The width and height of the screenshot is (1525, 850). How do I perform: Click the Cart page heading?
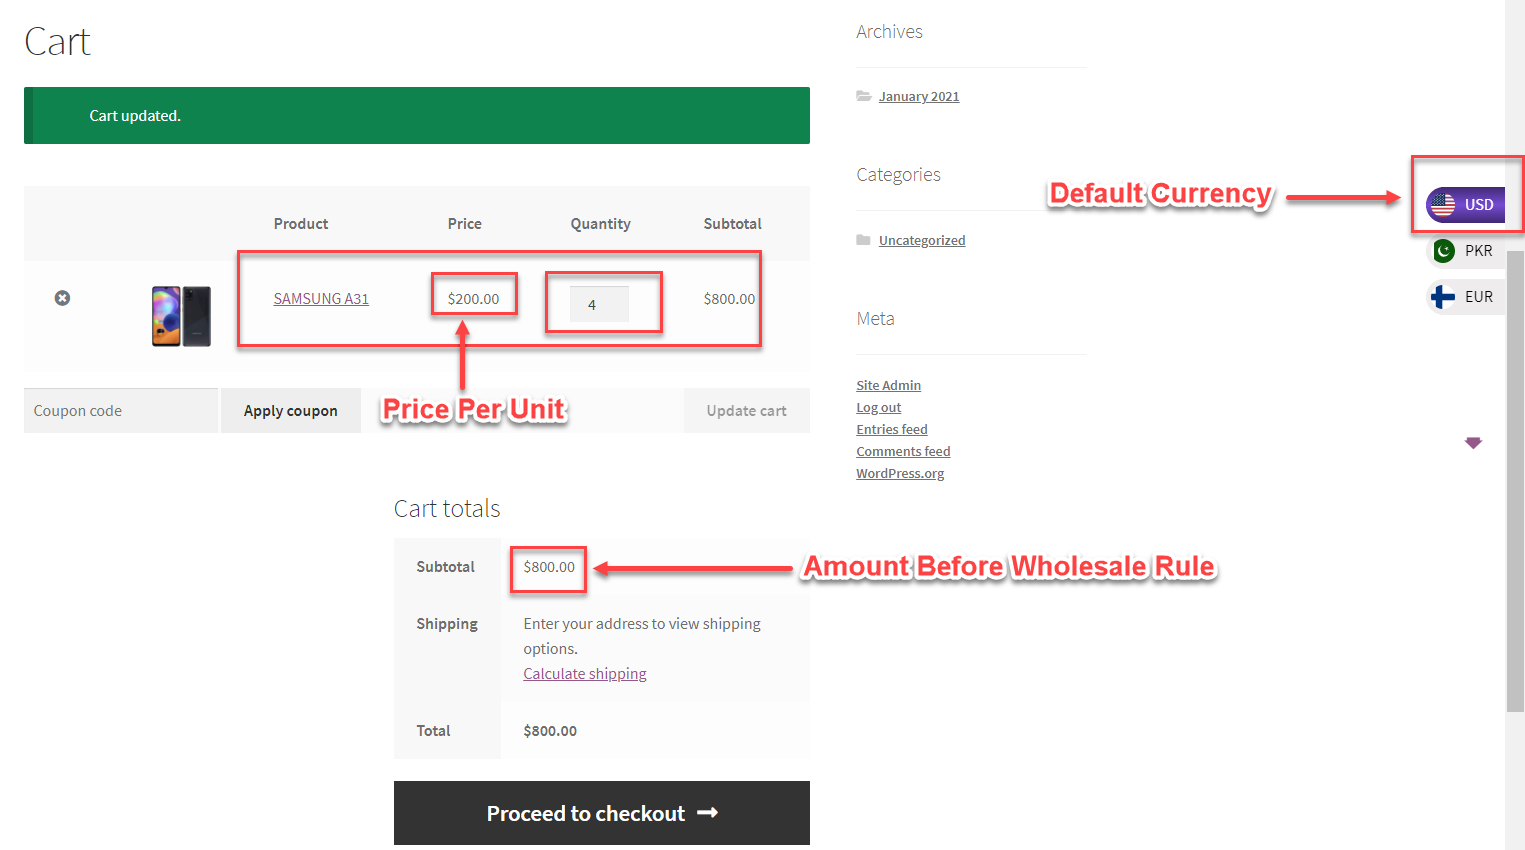coord(57,42)
